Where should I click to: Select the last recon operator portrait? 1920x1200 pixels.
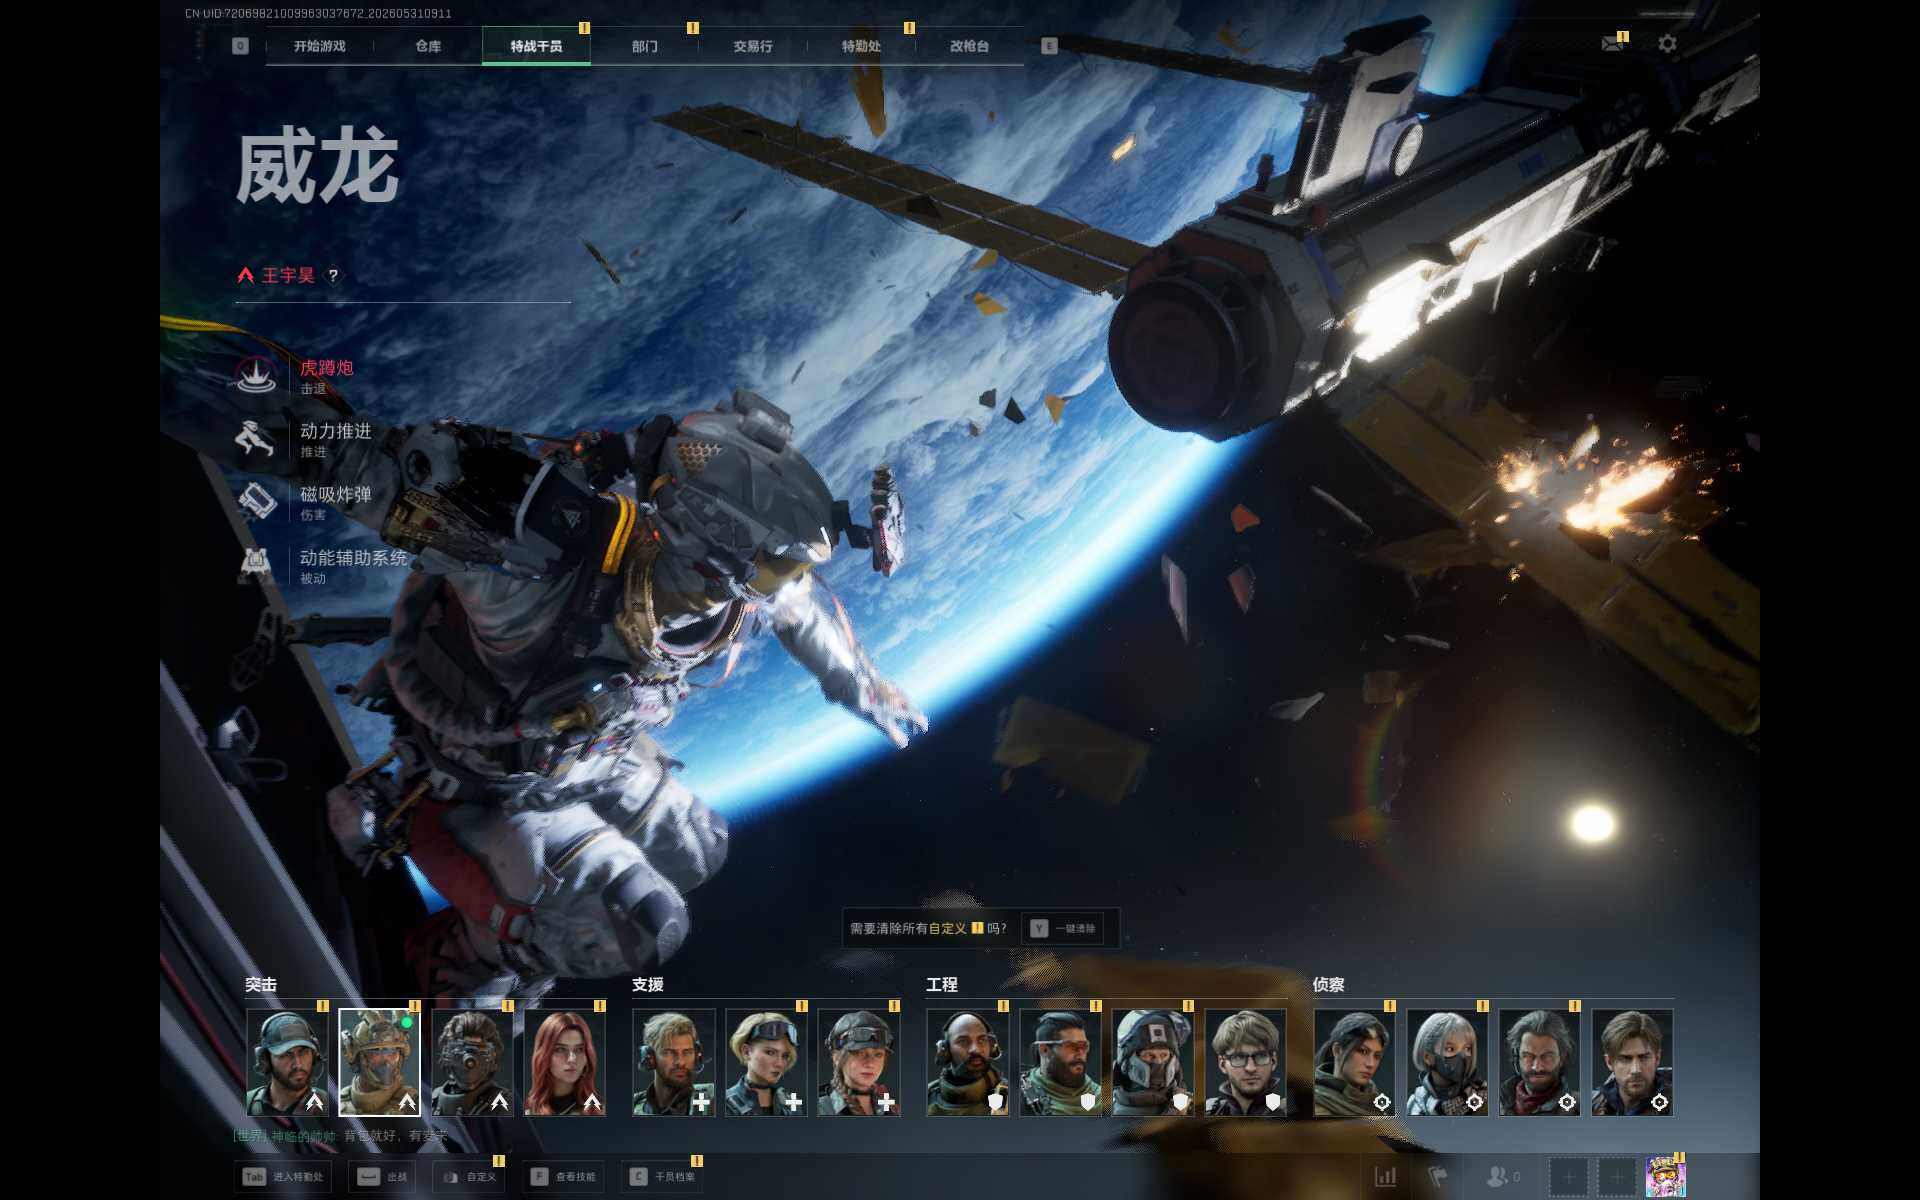(1632, 1062)
